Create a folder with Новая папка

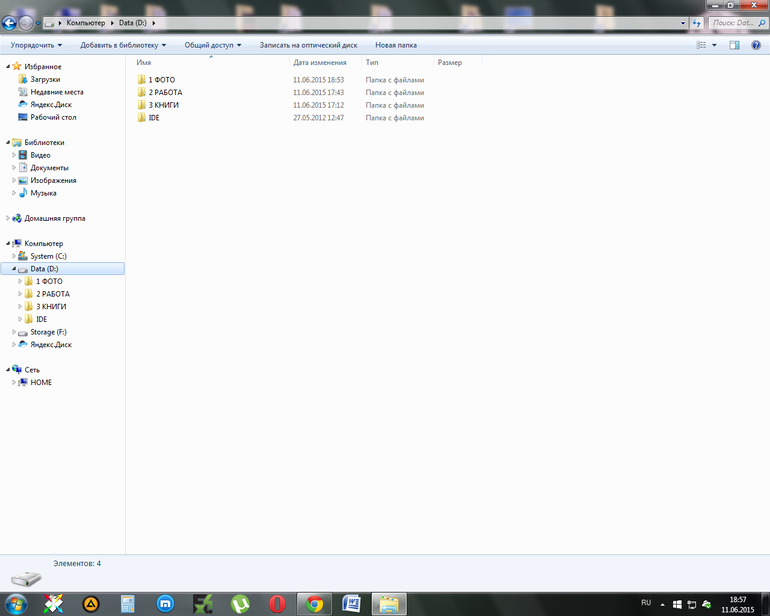[396, 45]
